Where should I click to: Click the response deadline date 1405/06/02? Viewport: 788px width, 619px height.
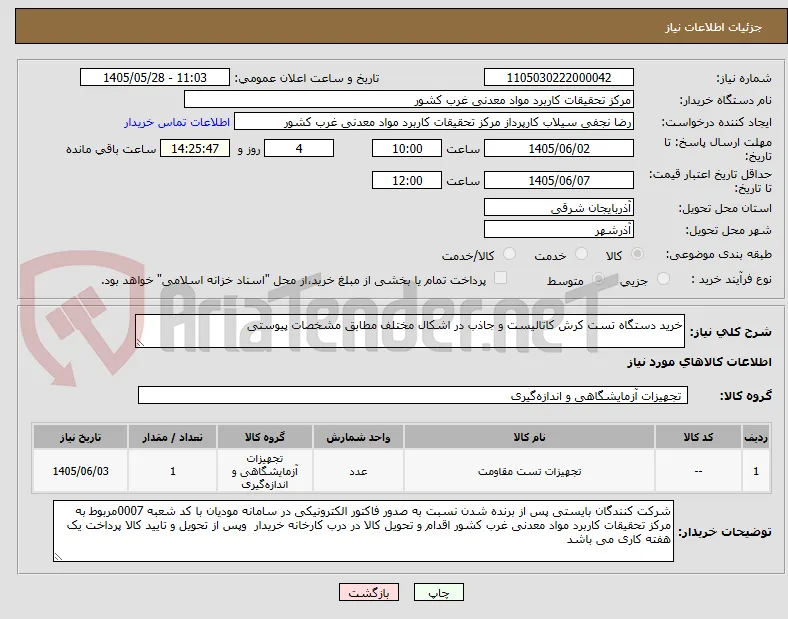(558, 148)
